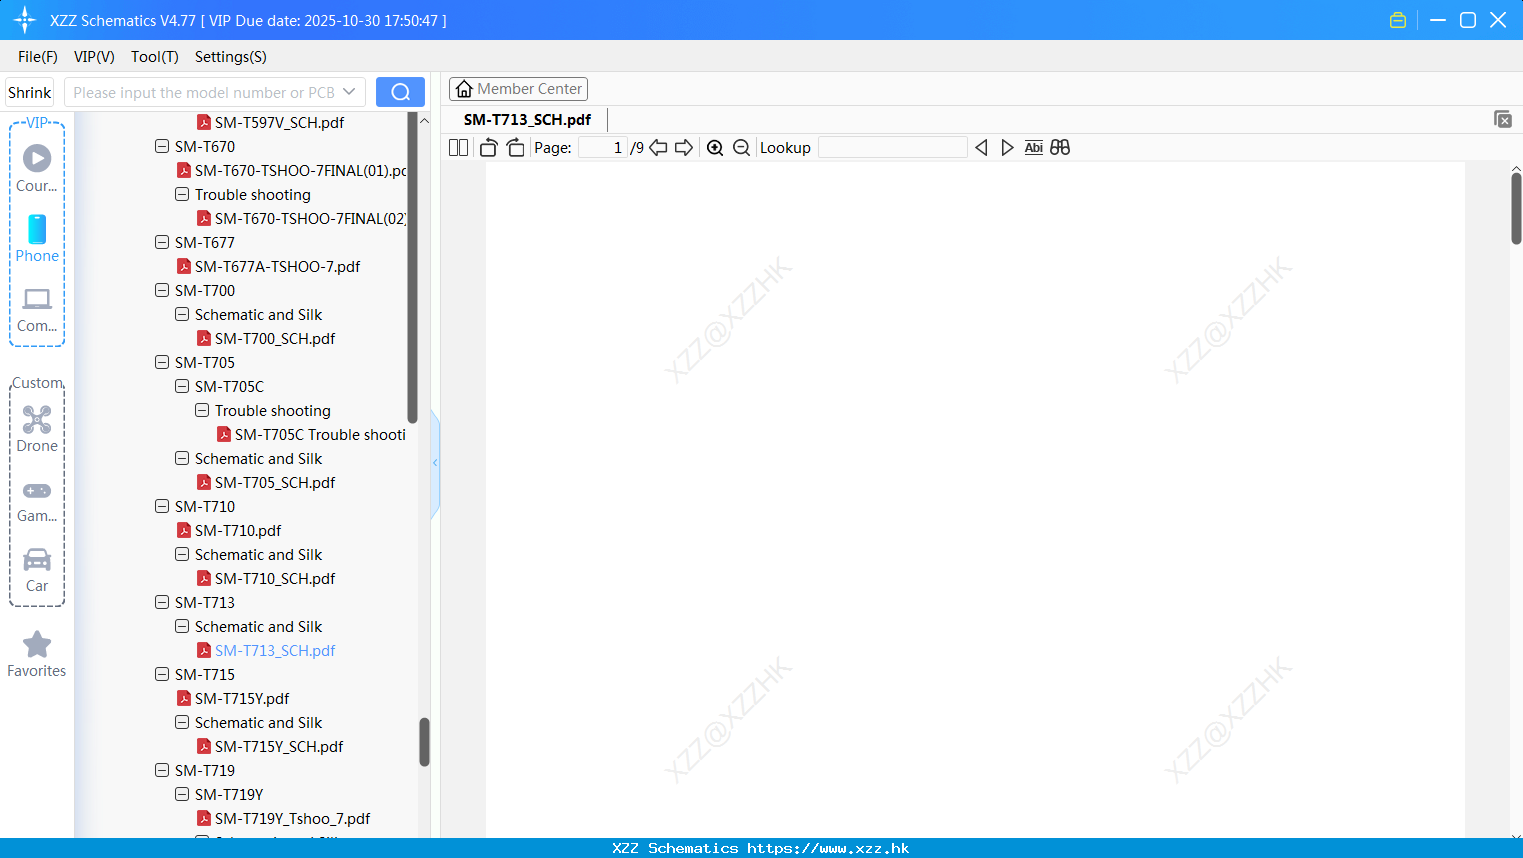
Task: Select the highlighted SM-T713_SCH.pdf tree file
Action: pos(275,650)
